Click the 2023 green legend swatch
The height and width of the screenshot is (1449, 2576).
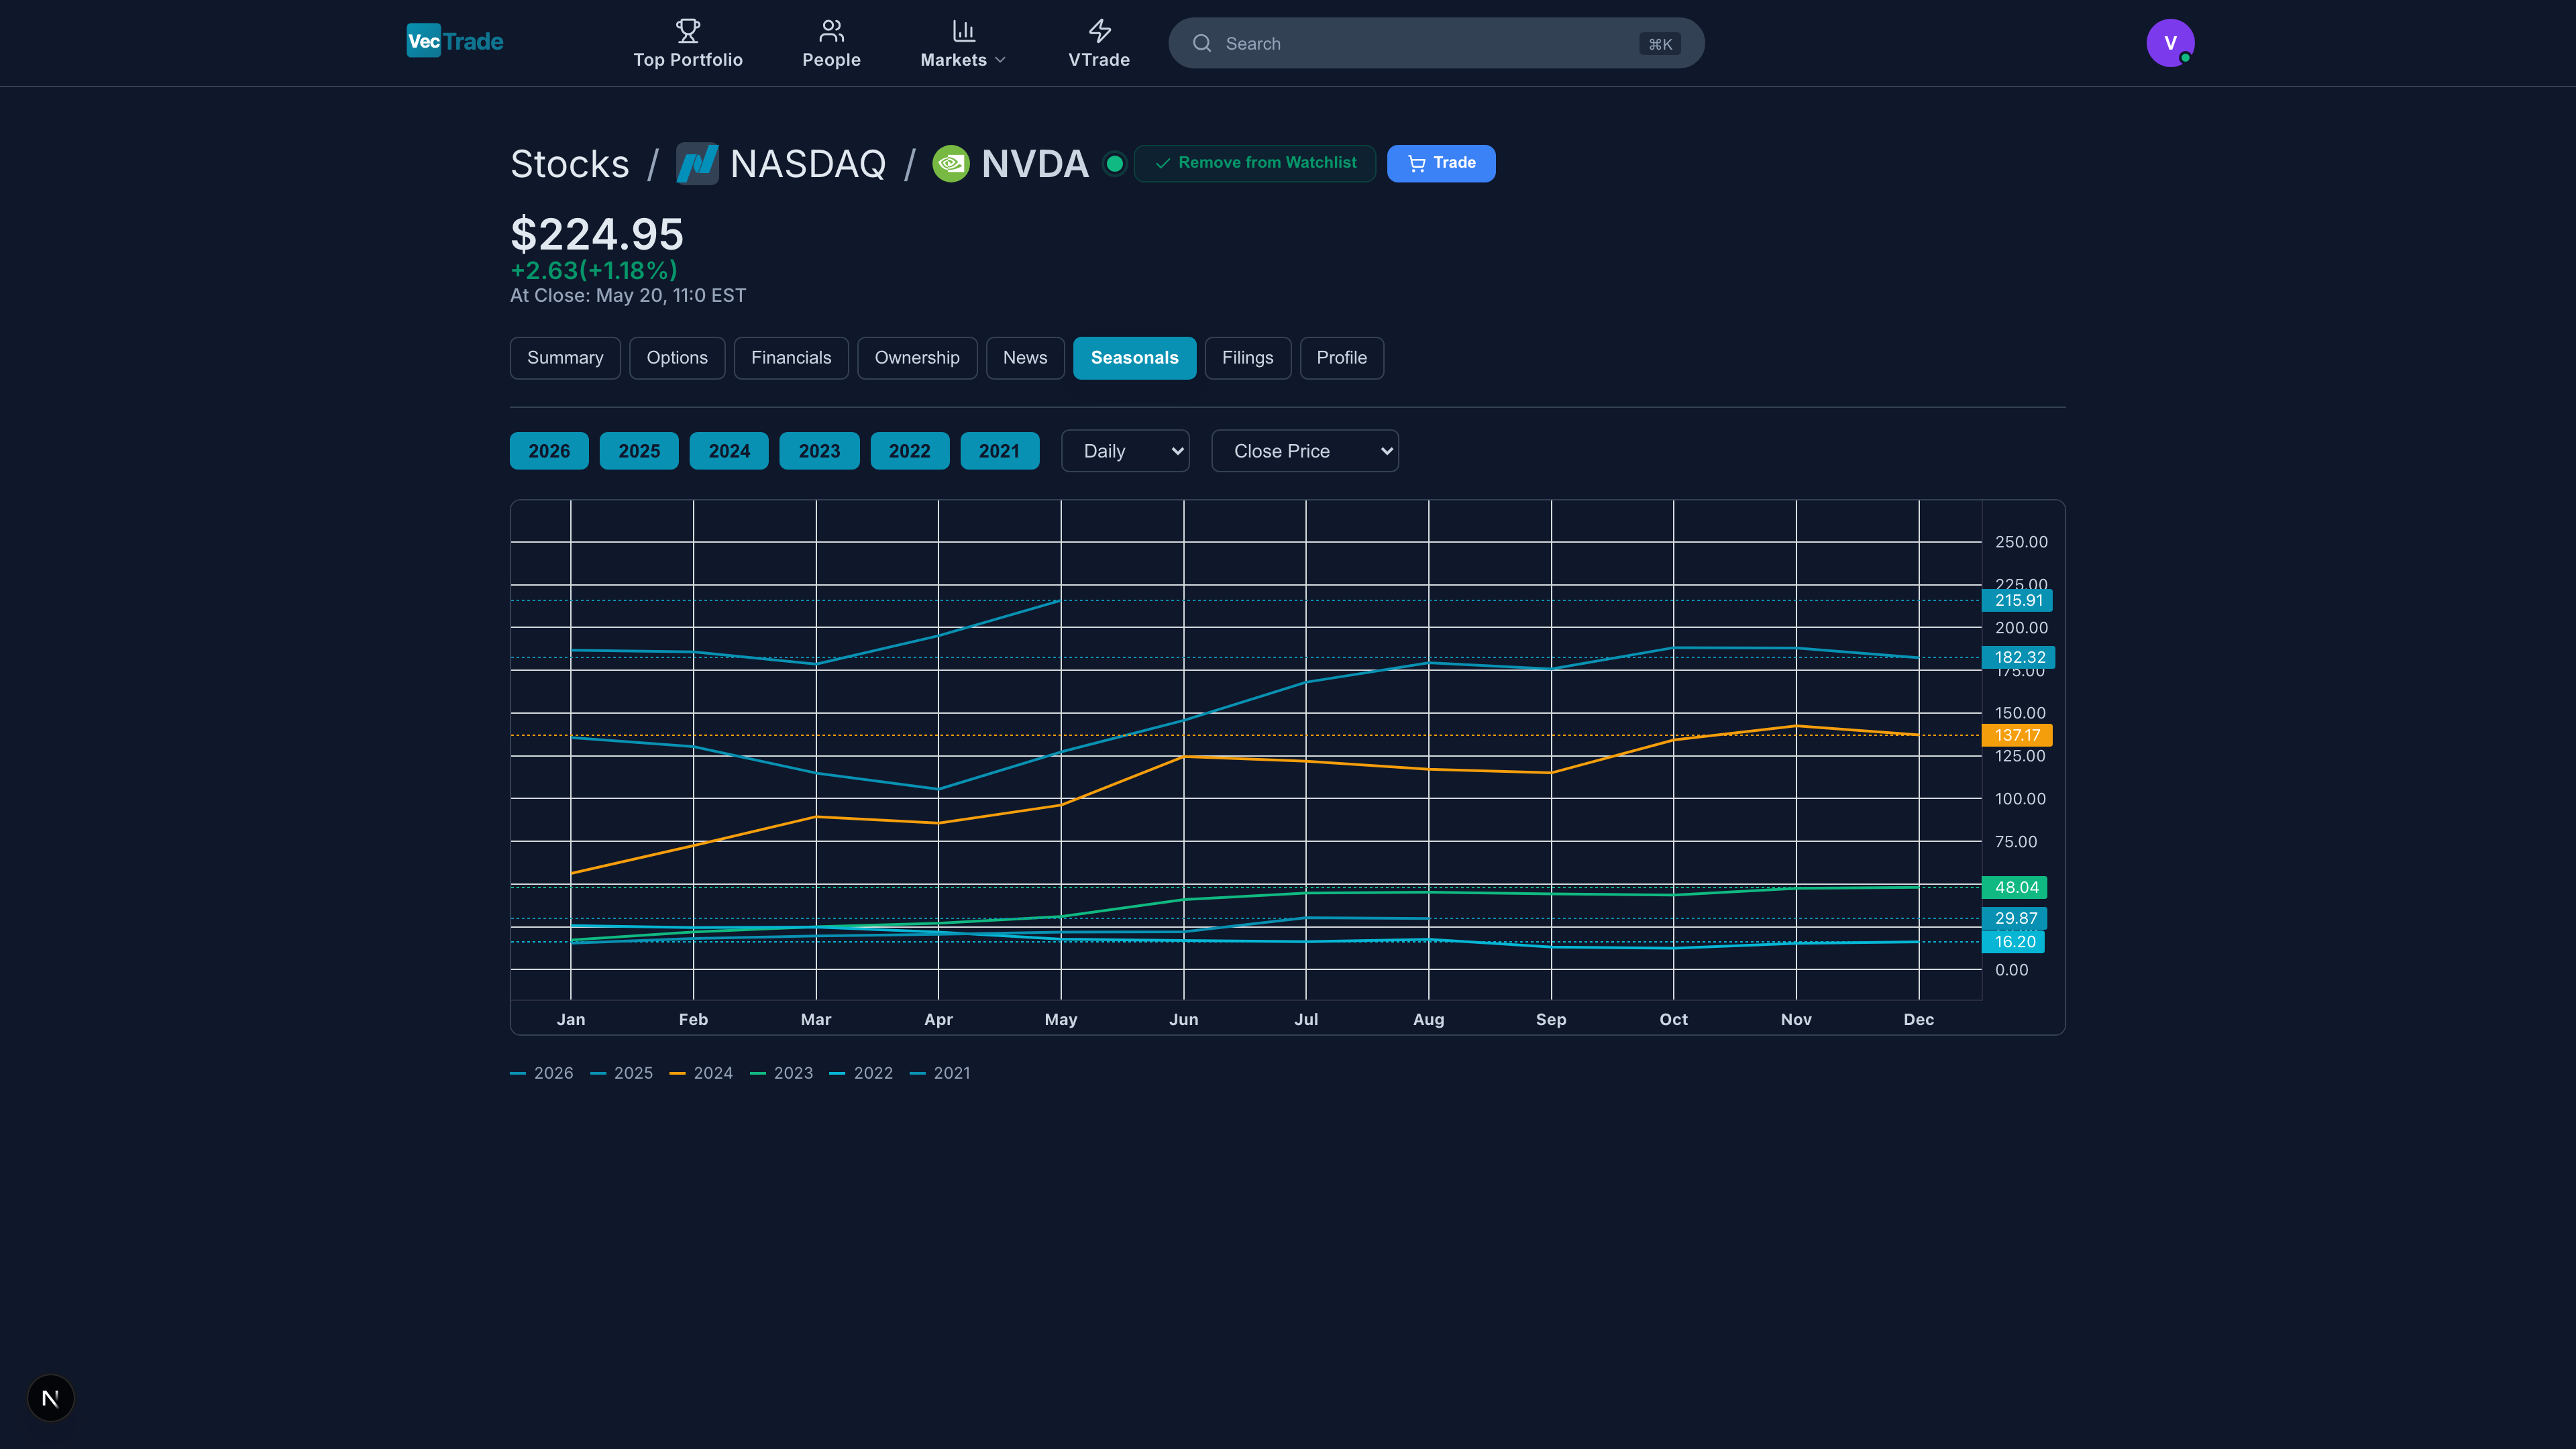point(758,1073)
